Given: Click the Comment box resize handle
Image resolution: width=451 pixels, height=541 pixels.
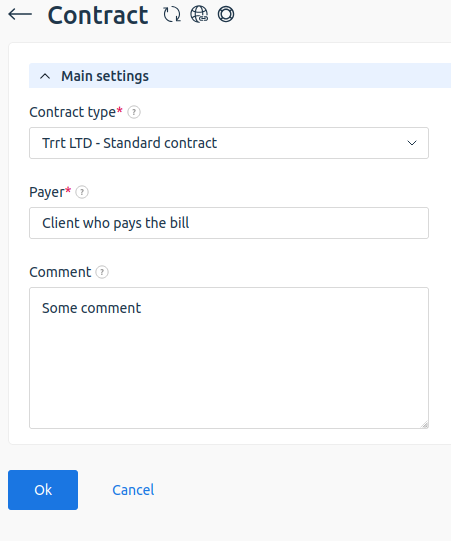Looking at the screenshot, I should click(x=424, y=425).
